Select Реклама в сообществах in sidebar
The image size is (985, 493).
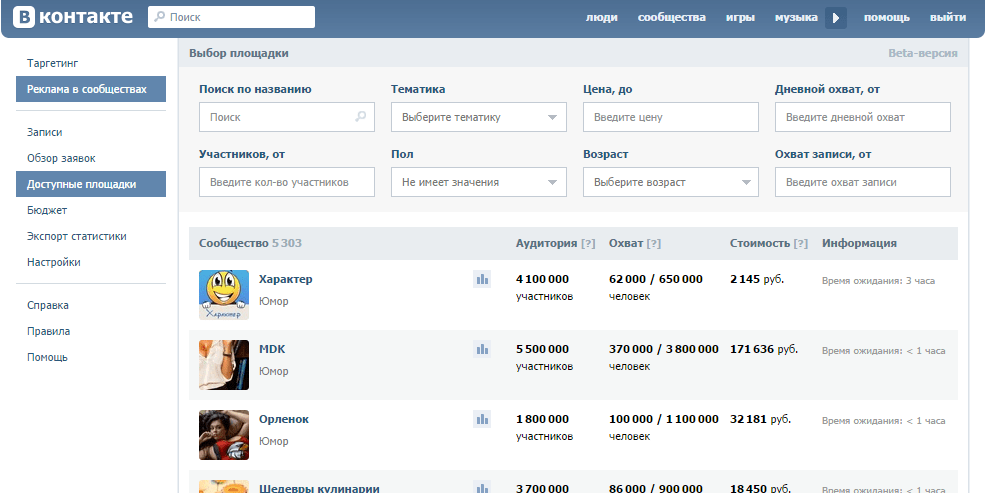click(91, 89)
